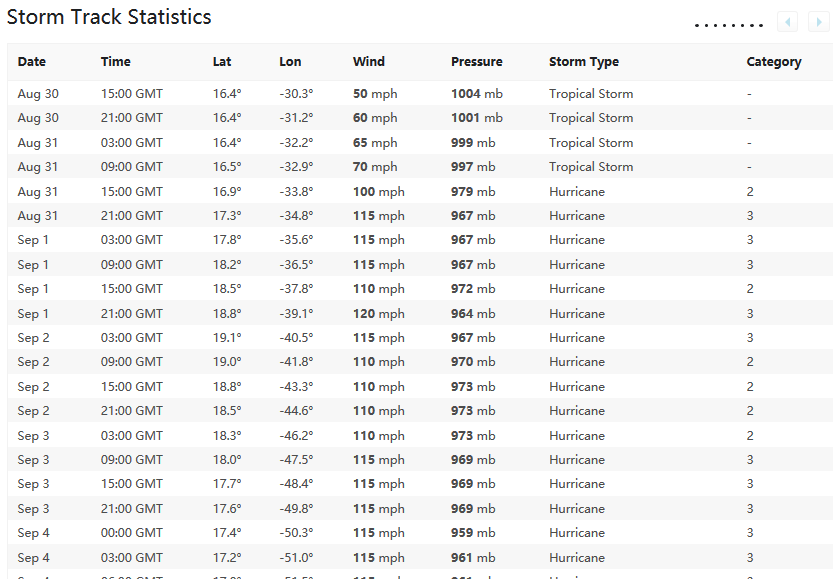The width and height of the screenshot is (833, 579).
Task: Click the 00:00 GMT time cell
Action: pyautogui.click(x=132, y=533)
